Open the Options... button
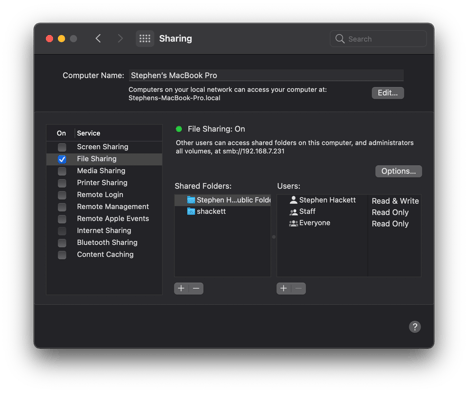468x393 pixels. [x=398, y=171]
